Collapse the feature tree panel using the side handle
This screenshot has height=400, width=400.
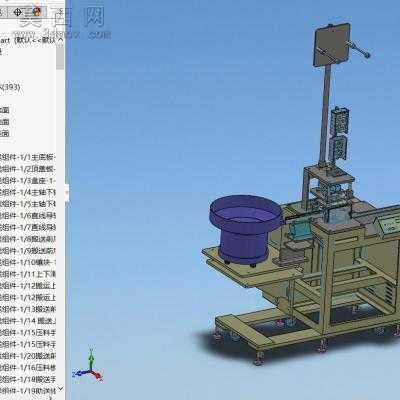click(x=67, y=193)
